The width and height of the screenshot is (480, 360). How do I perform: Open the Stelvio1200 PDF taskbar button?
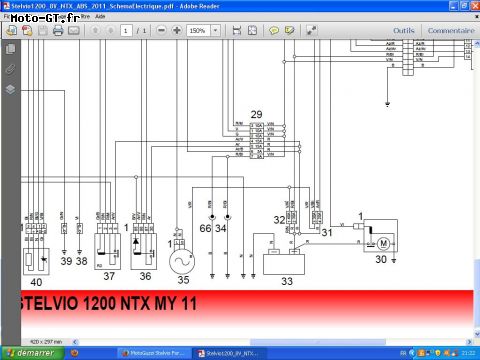[229, 353]
